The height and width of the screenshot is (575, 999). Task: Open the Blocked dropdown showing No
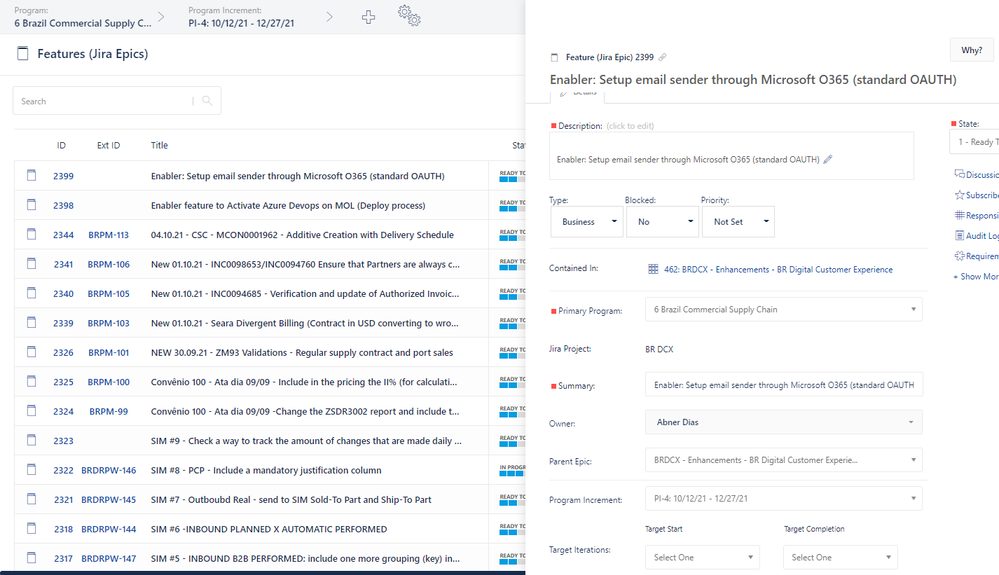tap(663, 222)
